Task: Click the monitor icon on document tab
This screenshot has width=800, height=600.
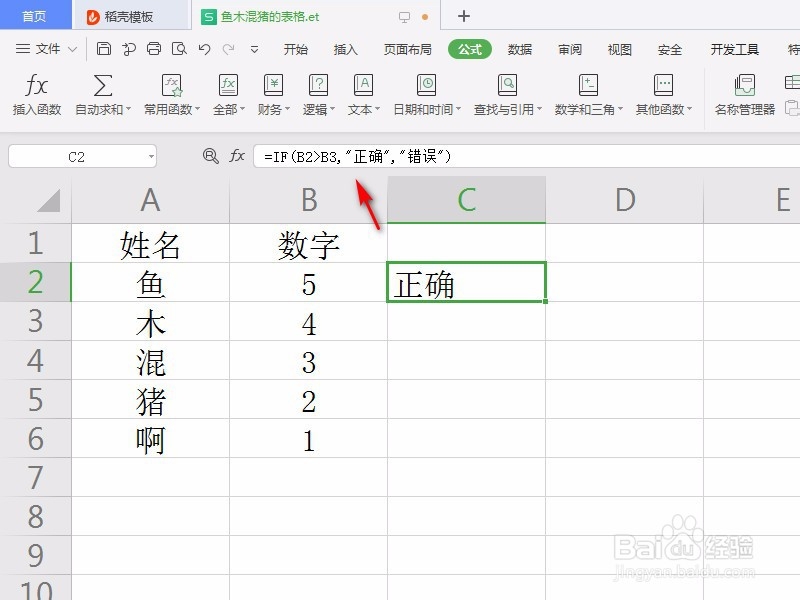Action: click(x=405, y=17)
